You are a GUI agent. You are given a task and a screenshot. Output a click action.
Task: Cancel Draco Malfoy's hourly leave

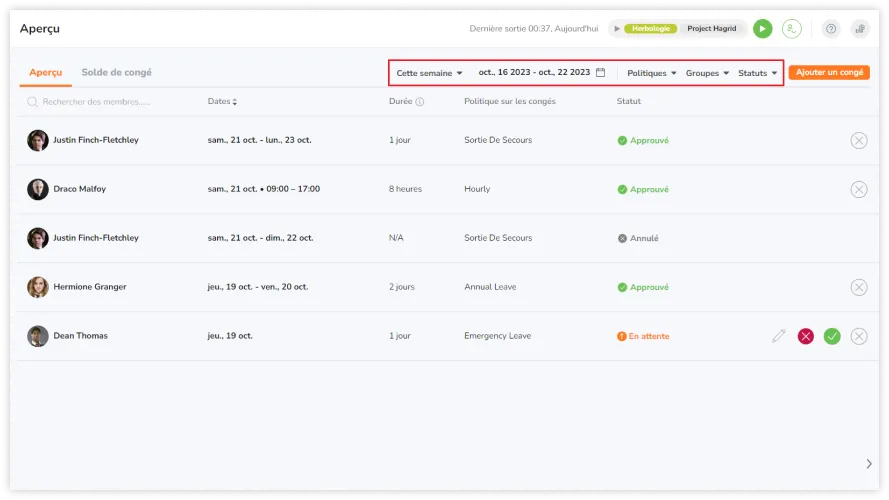coord(858,189)
